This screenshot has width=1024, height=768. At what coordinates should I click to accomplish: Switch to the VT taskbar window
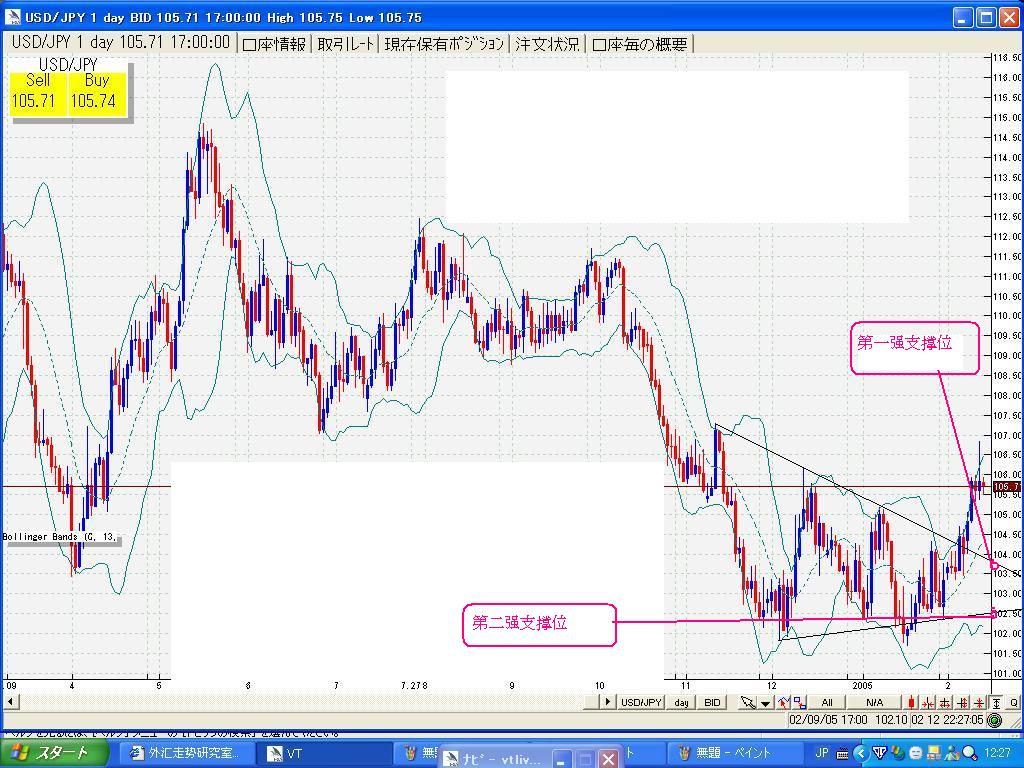pyautogui.click(x=325, y=754)
